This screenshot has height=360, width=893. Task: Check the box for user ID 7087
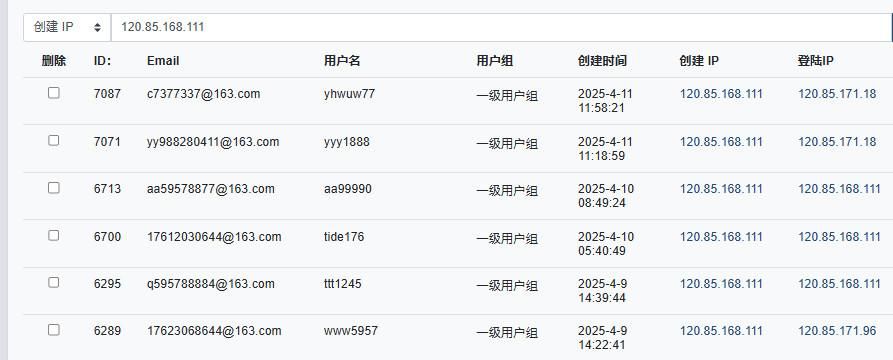54,93
